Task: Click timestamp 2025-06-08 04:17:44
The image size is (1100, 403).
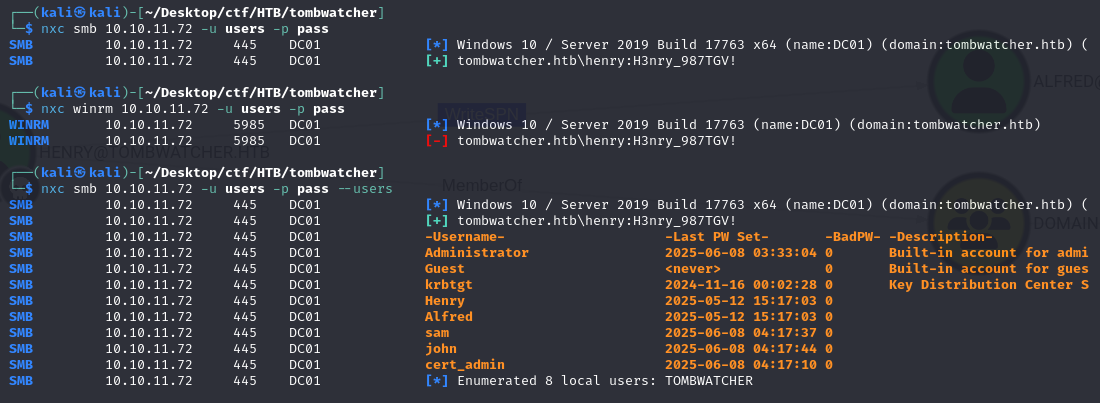Action: (x=741, y=349)
